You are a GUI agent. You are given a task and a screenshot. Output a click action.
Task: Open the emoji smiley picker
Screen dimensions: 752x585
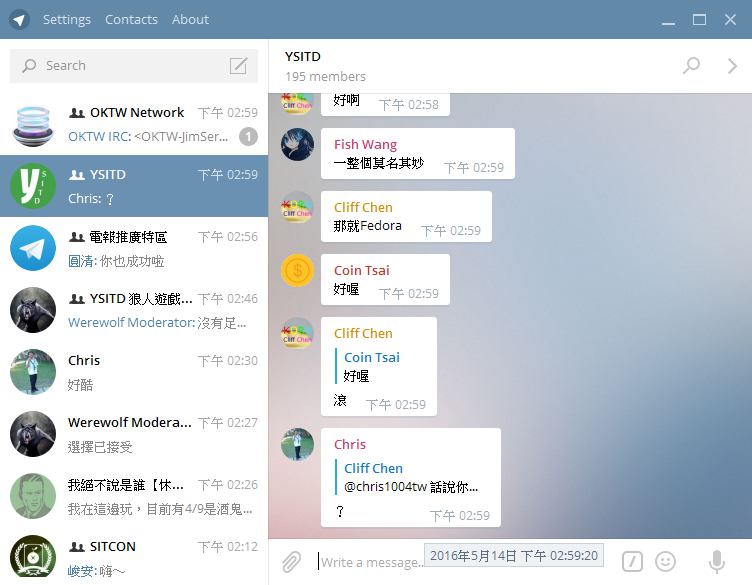point(665,562)
